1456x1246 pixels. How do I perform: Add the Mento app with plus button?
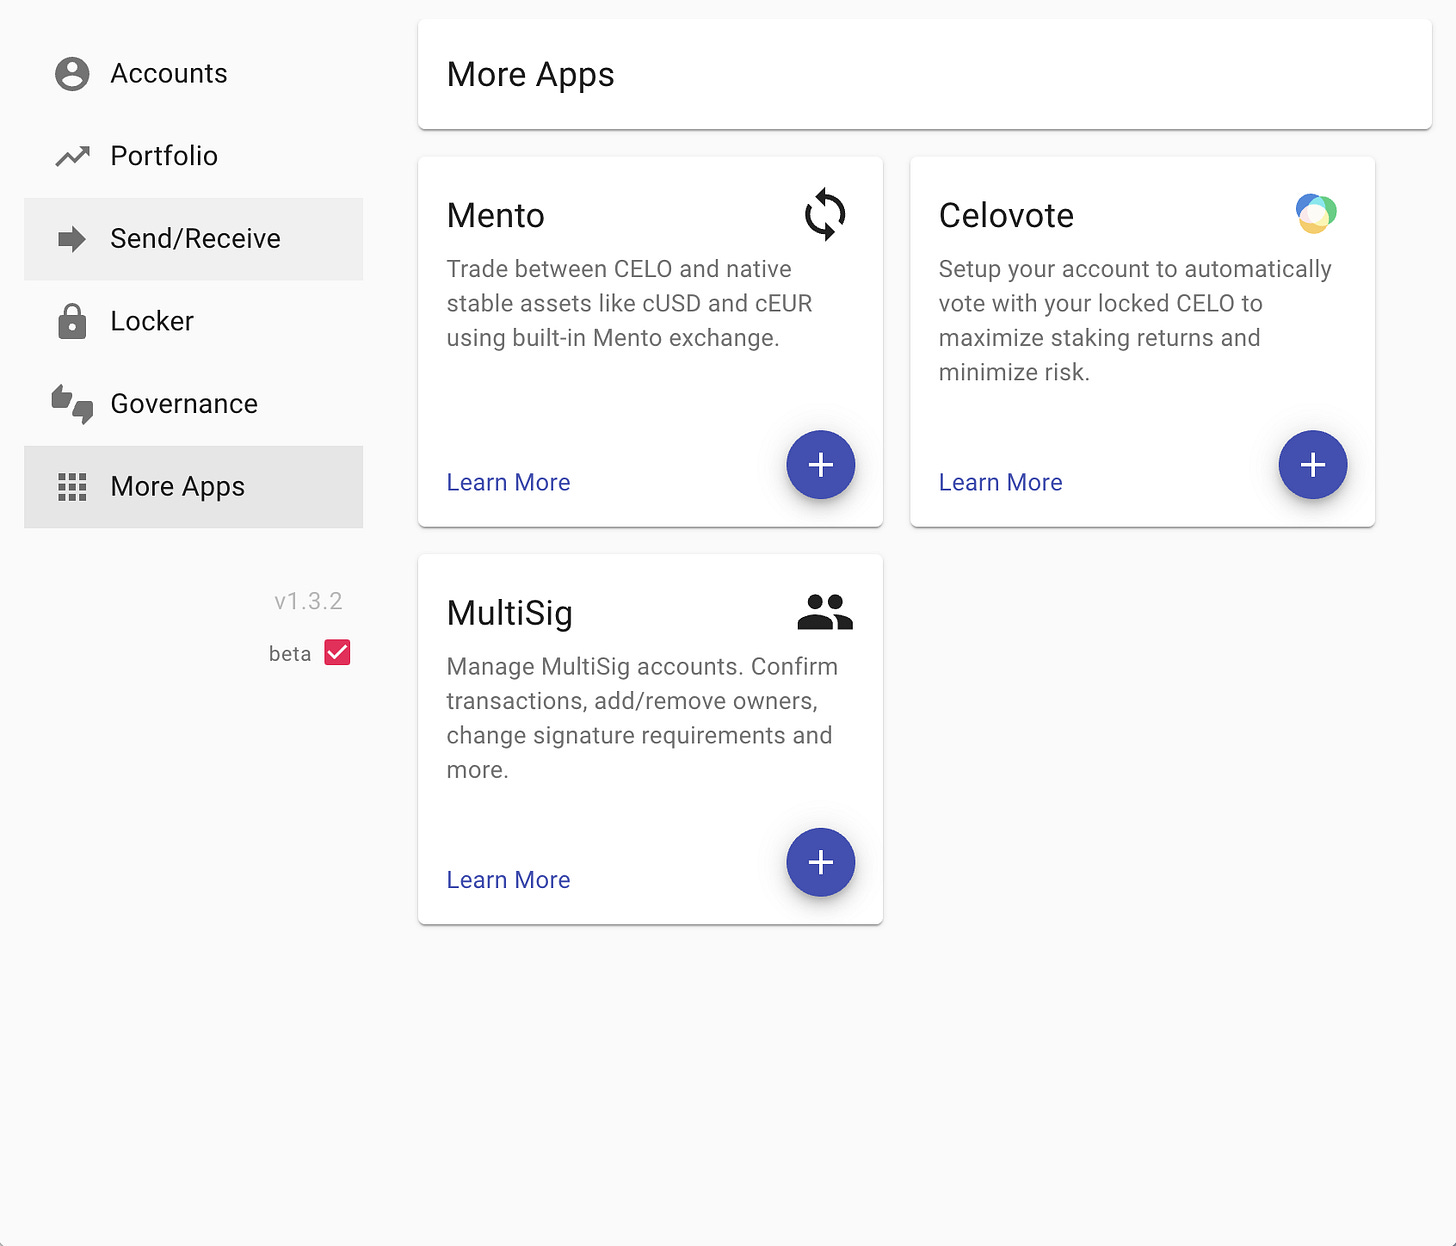pos(821,465)
